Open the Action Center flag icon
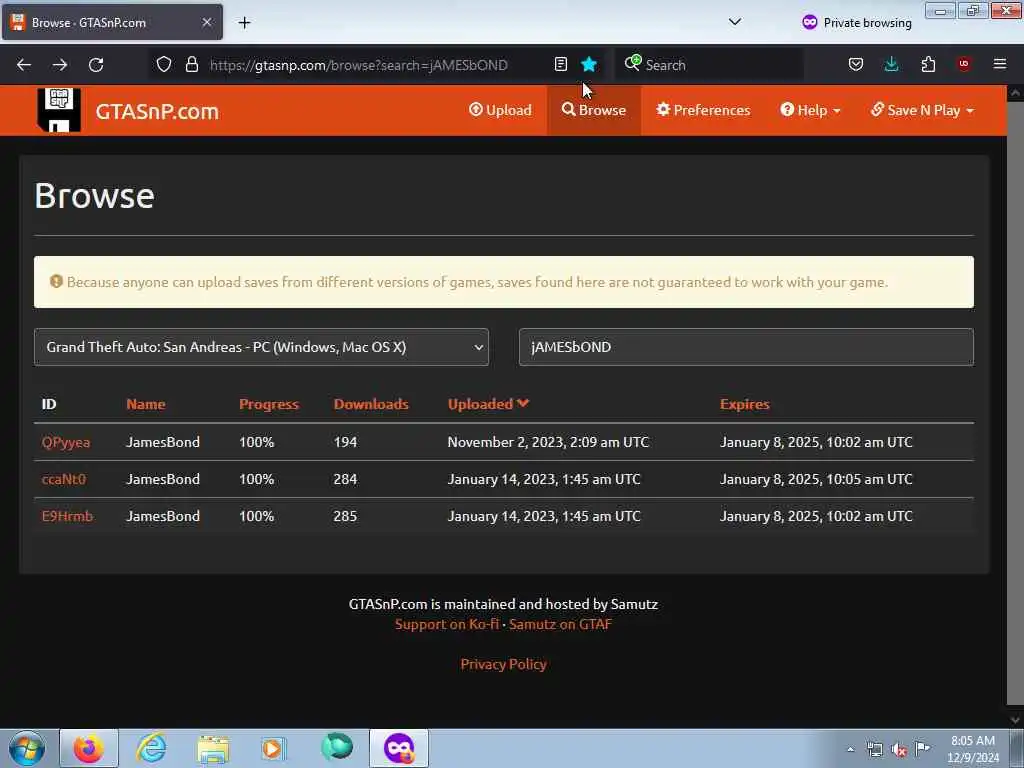The height and width of the screenshot is (768, 1024). [922, 748]
